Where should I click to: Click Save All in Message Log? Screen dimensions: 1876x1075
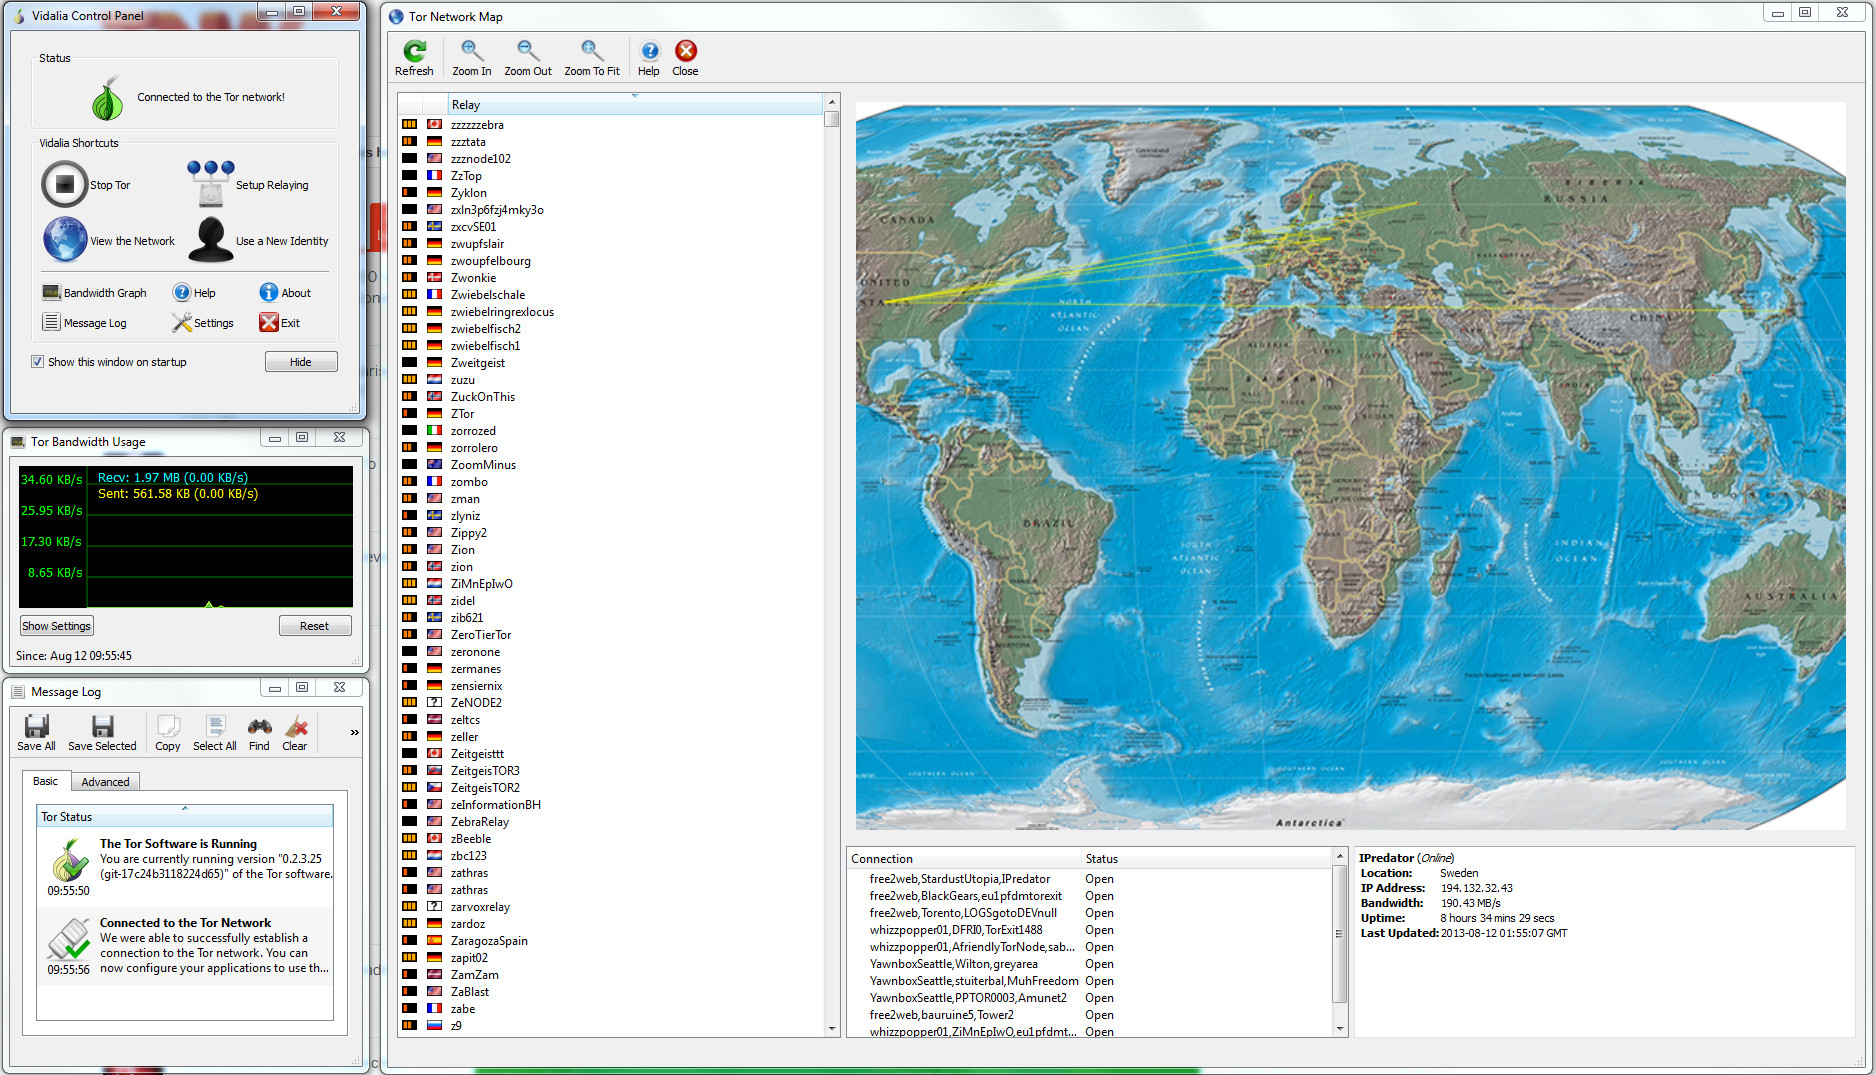[36, 733]
